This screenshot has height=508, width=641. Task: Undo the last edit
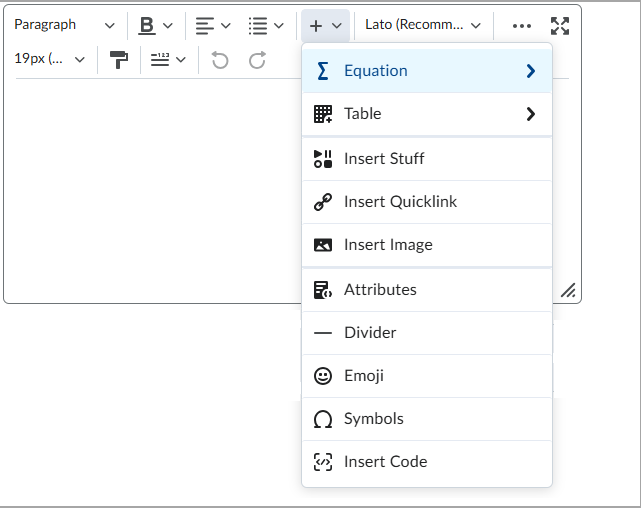point(220,60)
